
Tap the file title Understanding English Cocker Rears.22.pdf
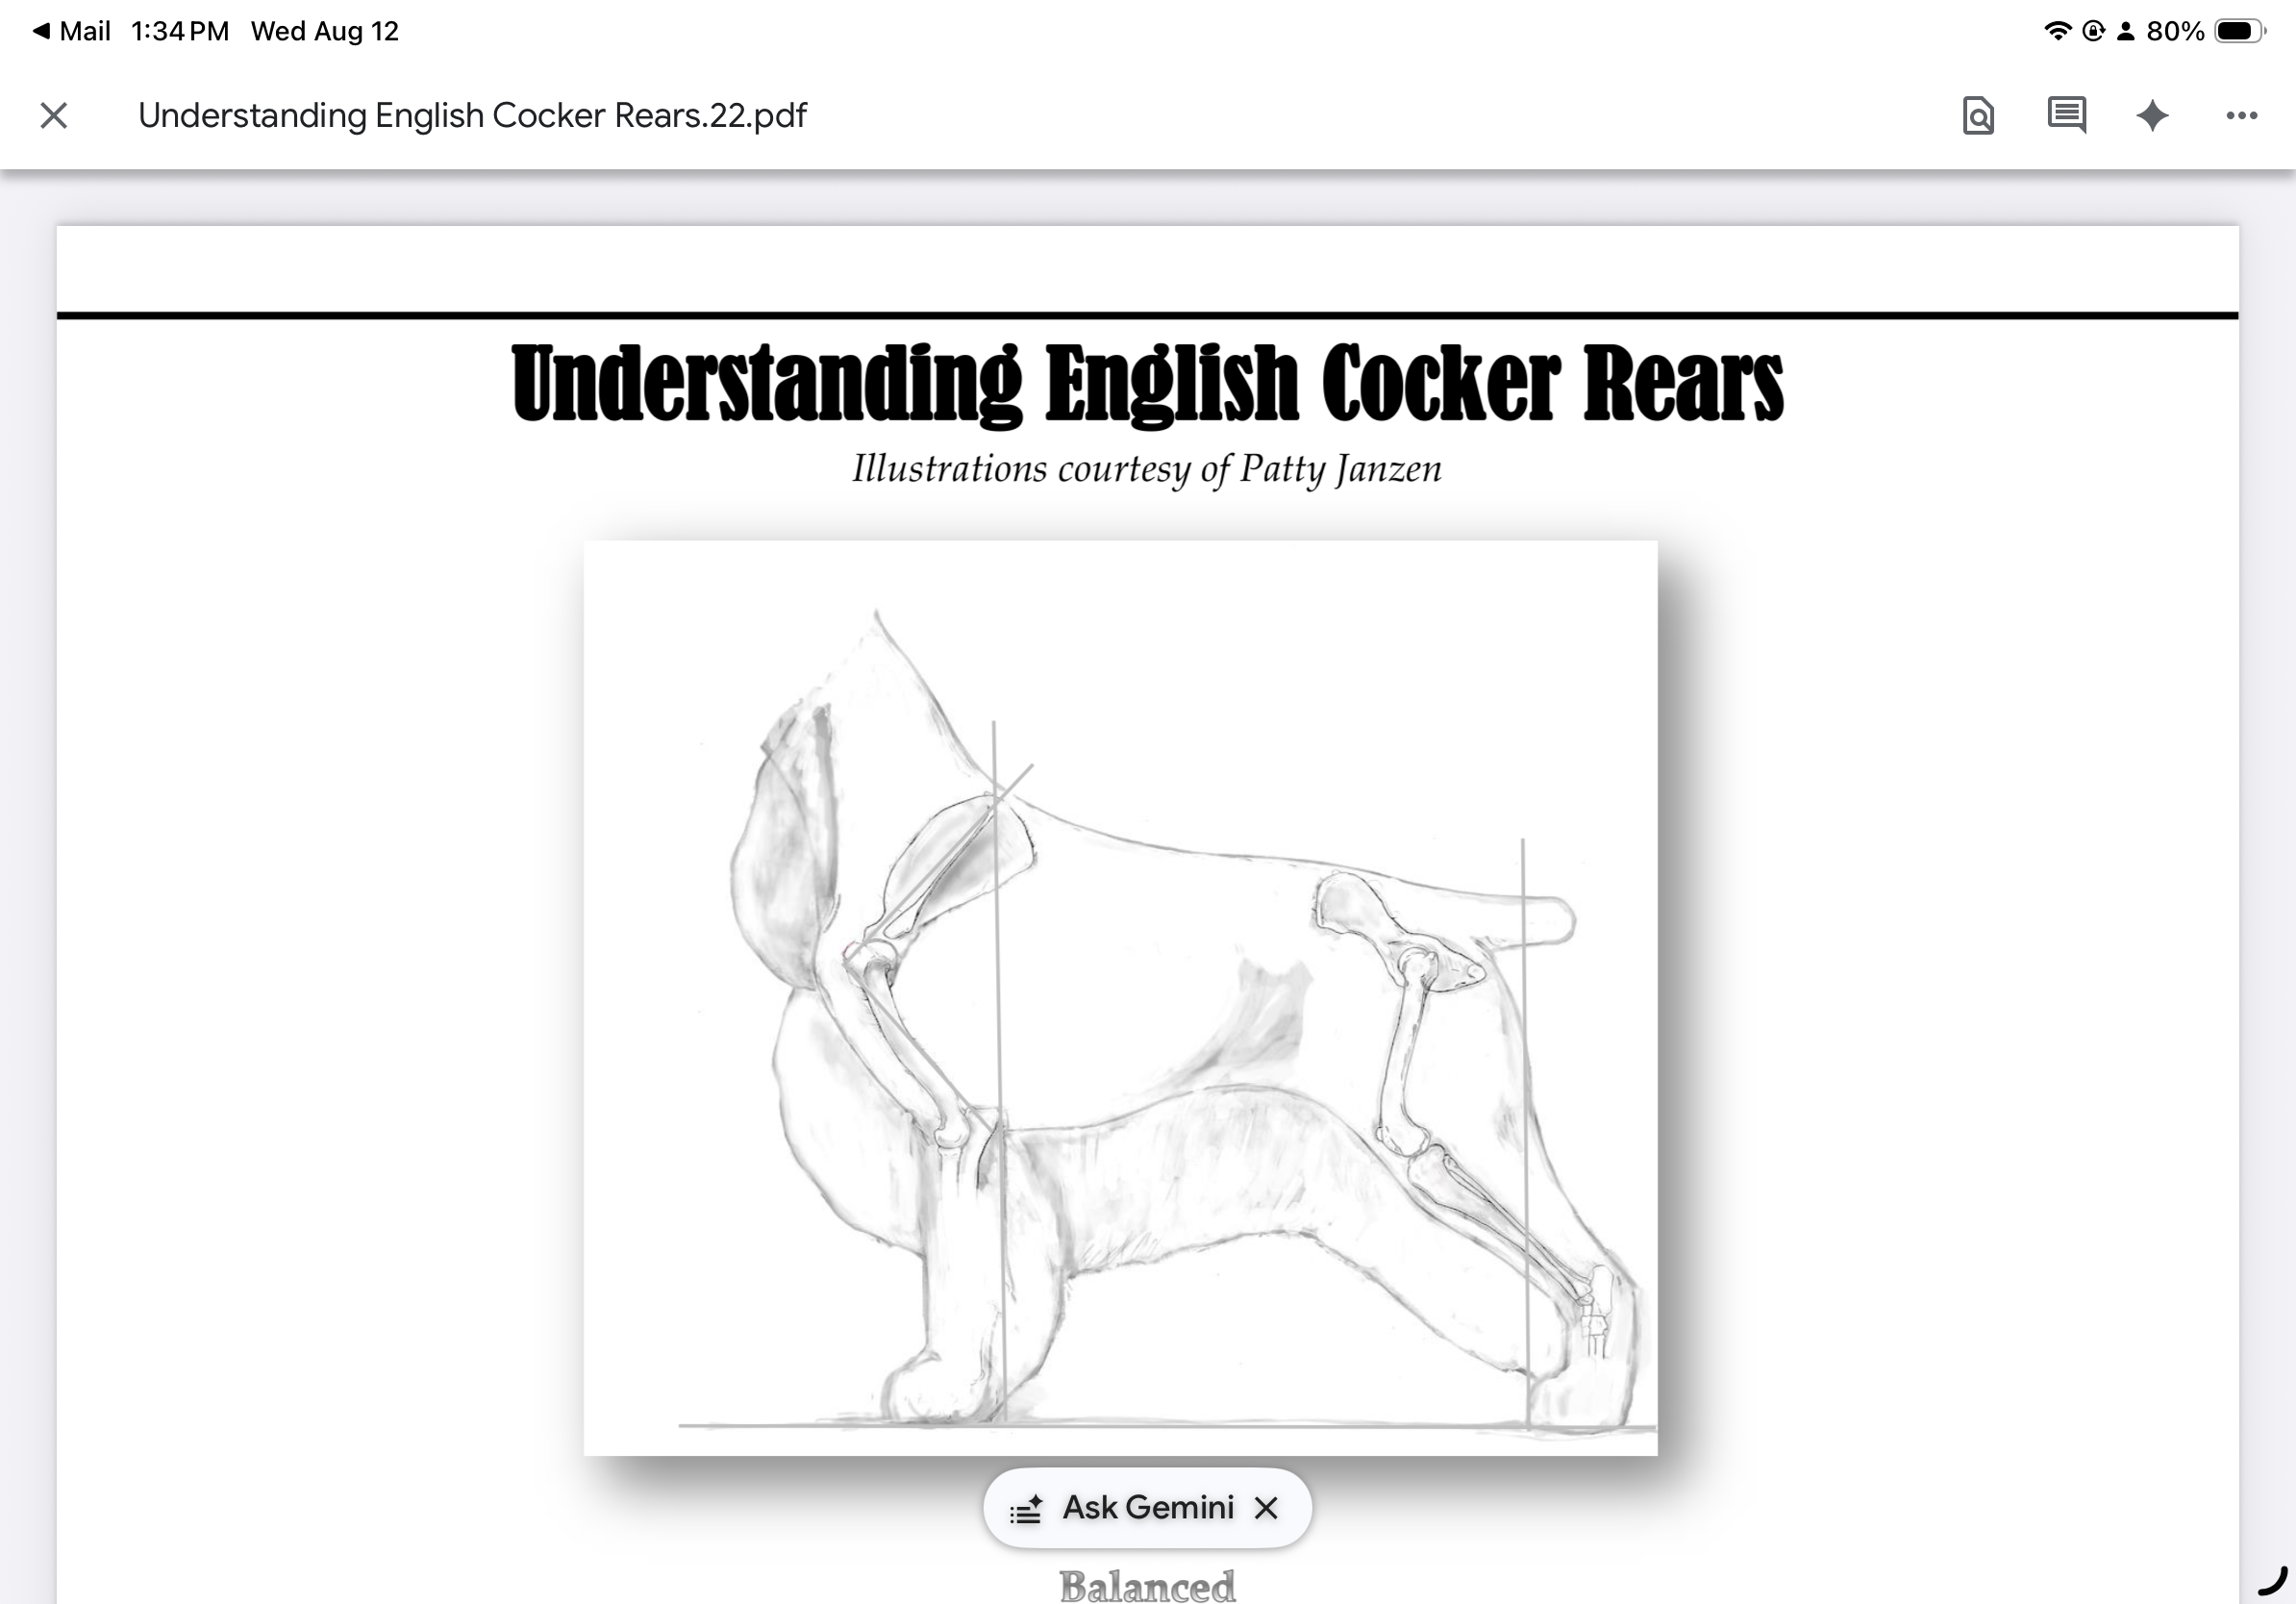coord(472,116)
